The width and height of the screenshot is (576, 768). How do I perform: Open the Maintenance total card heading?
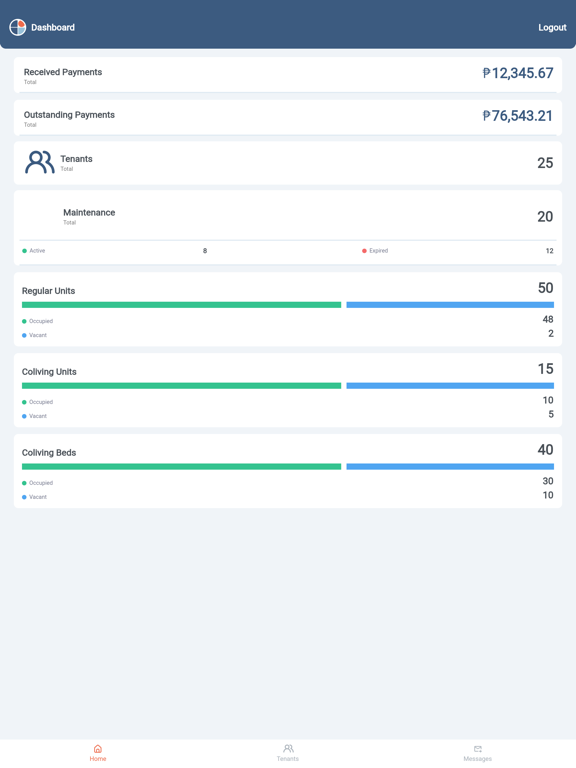click(89, 213)
